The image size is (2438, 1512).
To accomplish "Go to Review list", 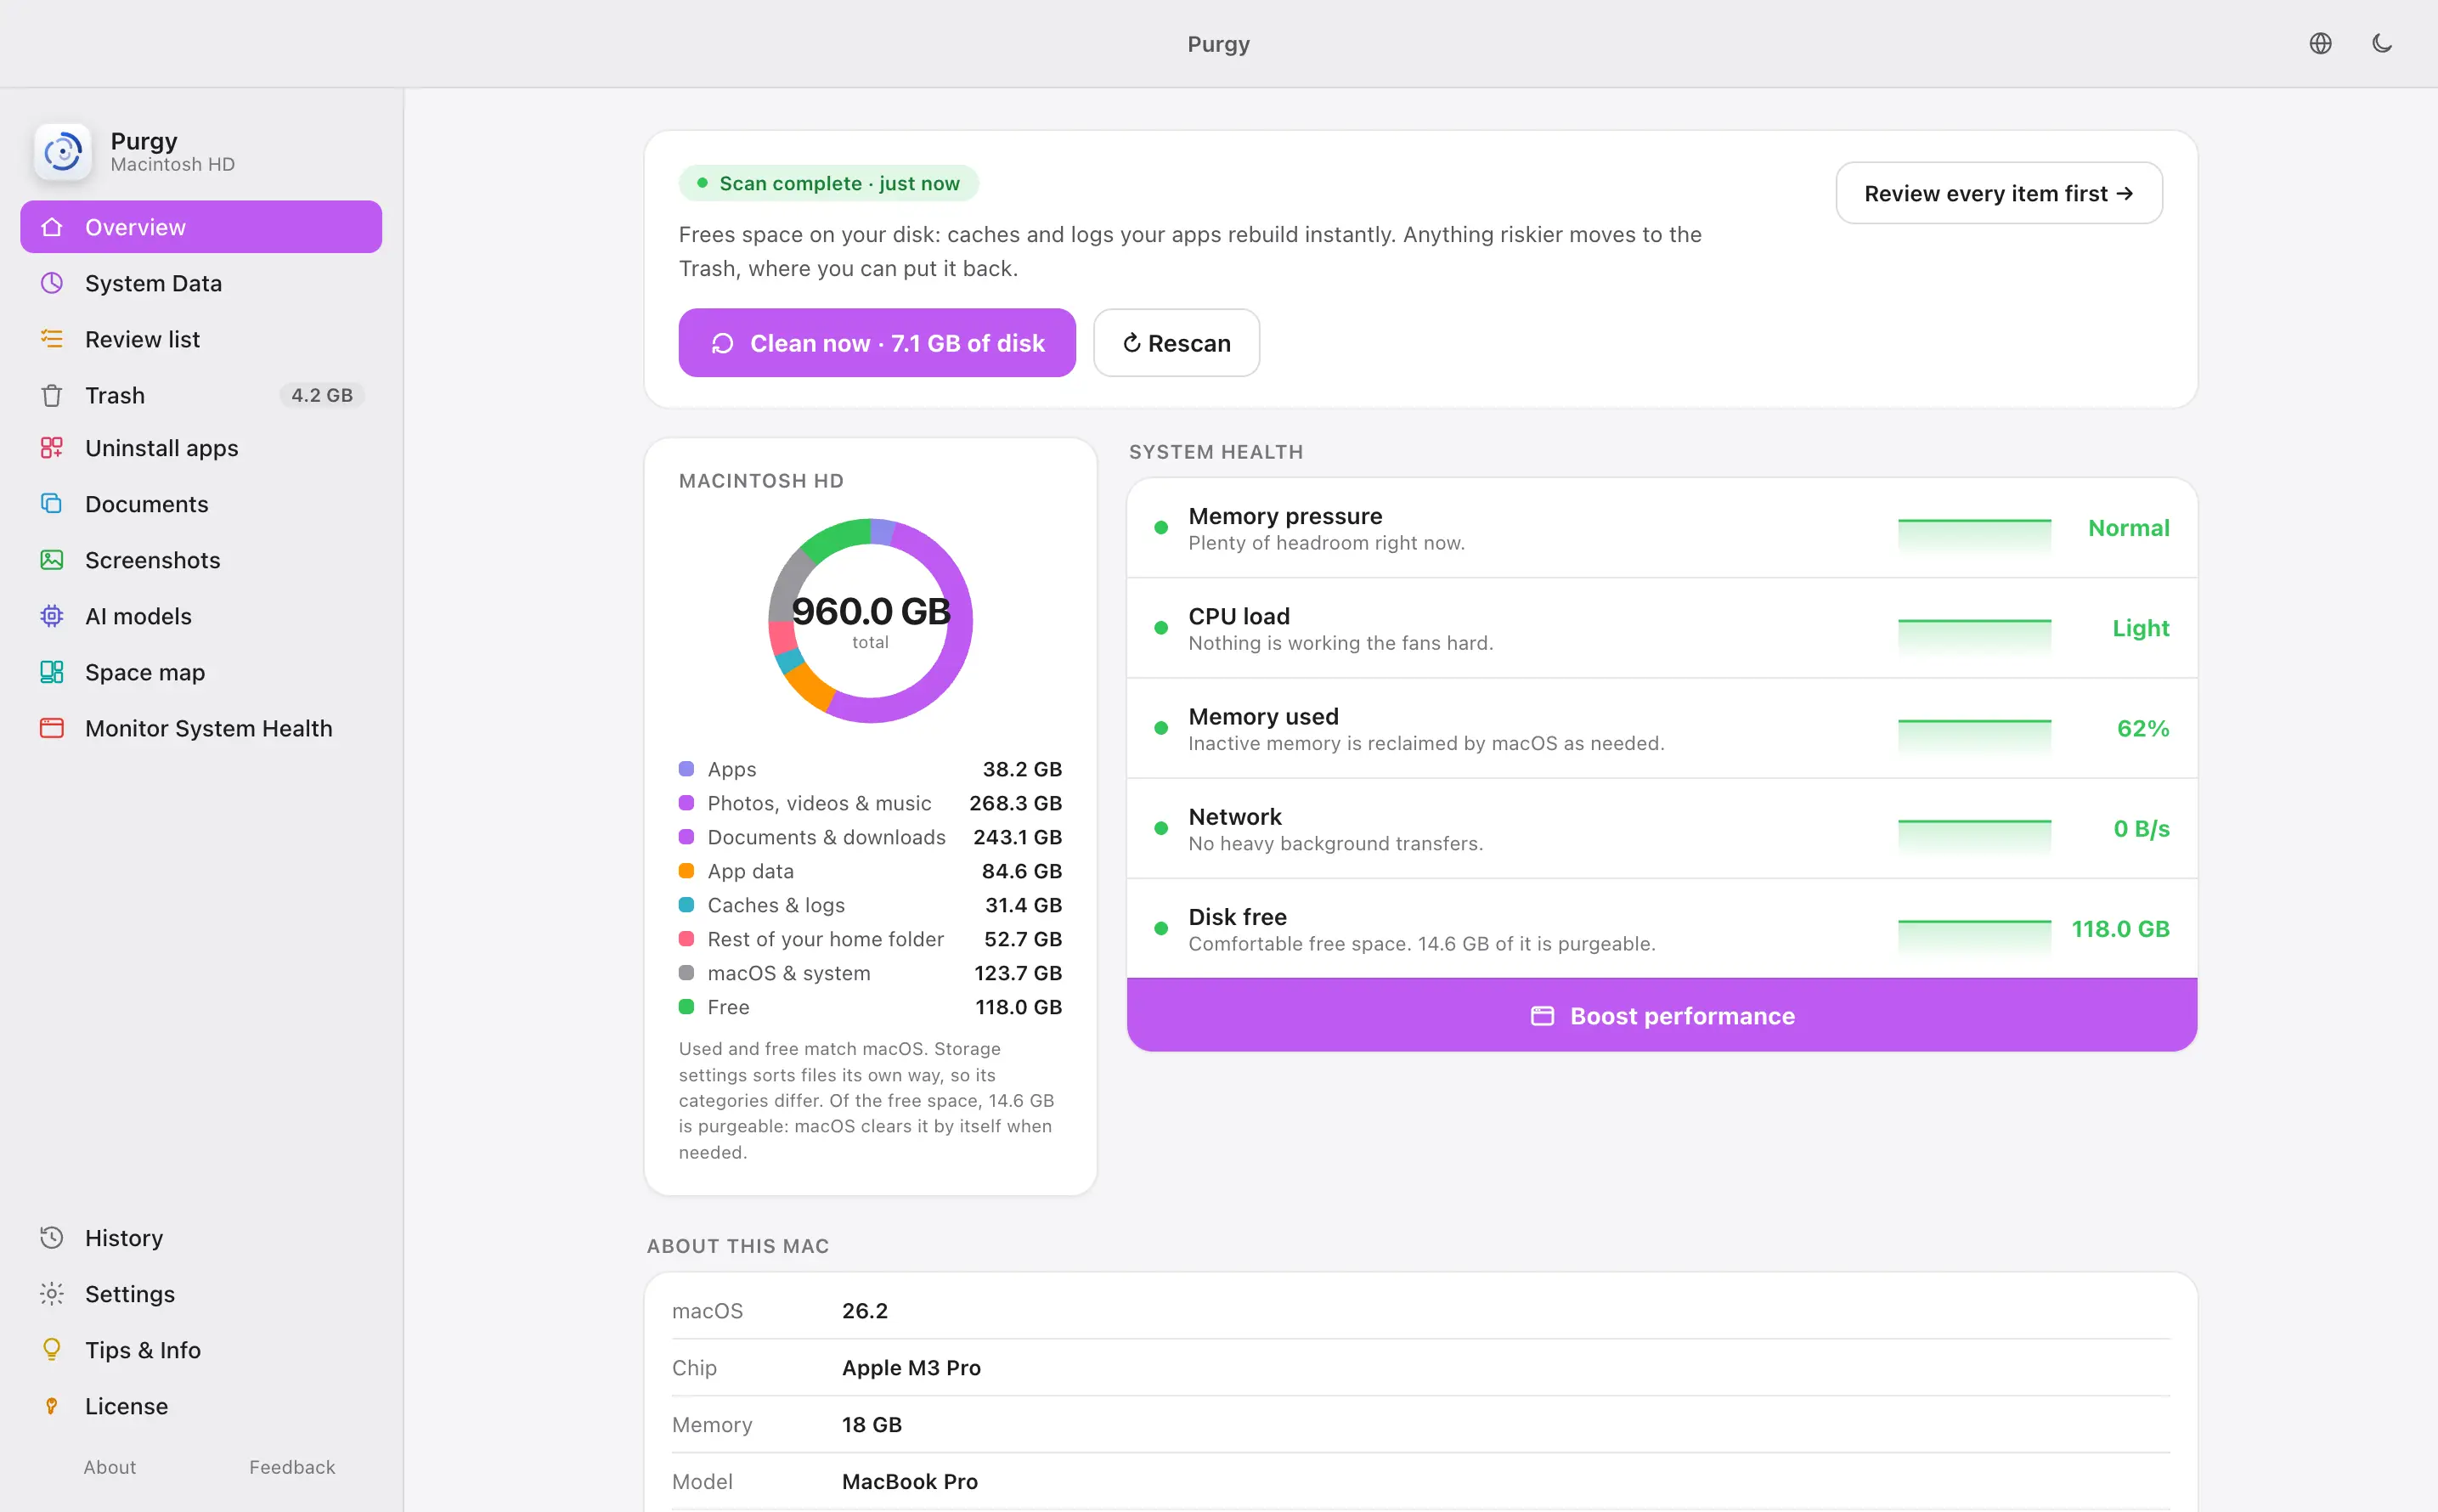I will [201, 339].
